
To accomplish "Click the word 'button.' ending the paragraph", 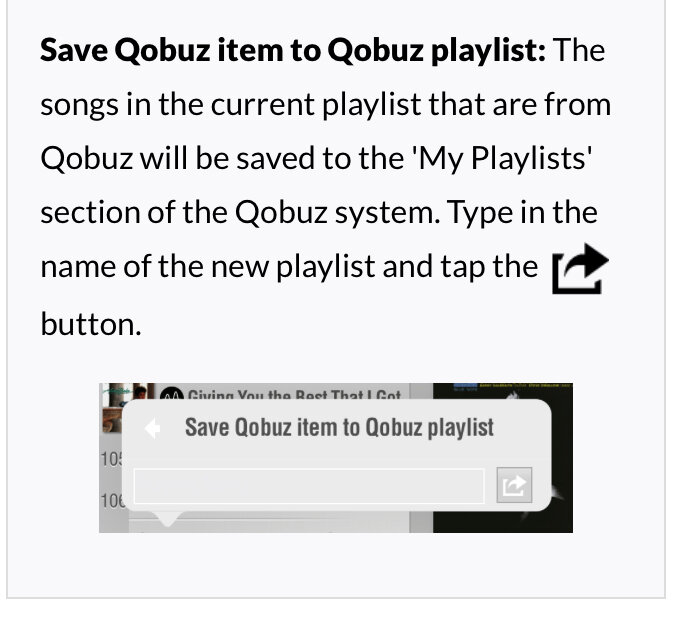I will pyautogui.click(x=91, y=324).
